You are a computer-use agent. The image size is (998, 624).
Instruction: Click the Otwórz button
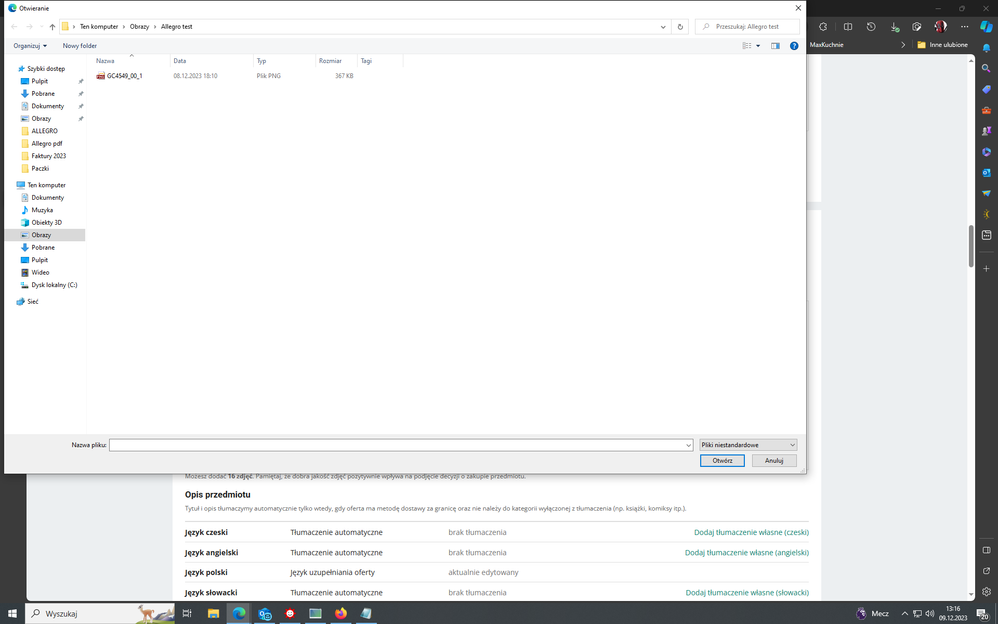coord(722,460)
